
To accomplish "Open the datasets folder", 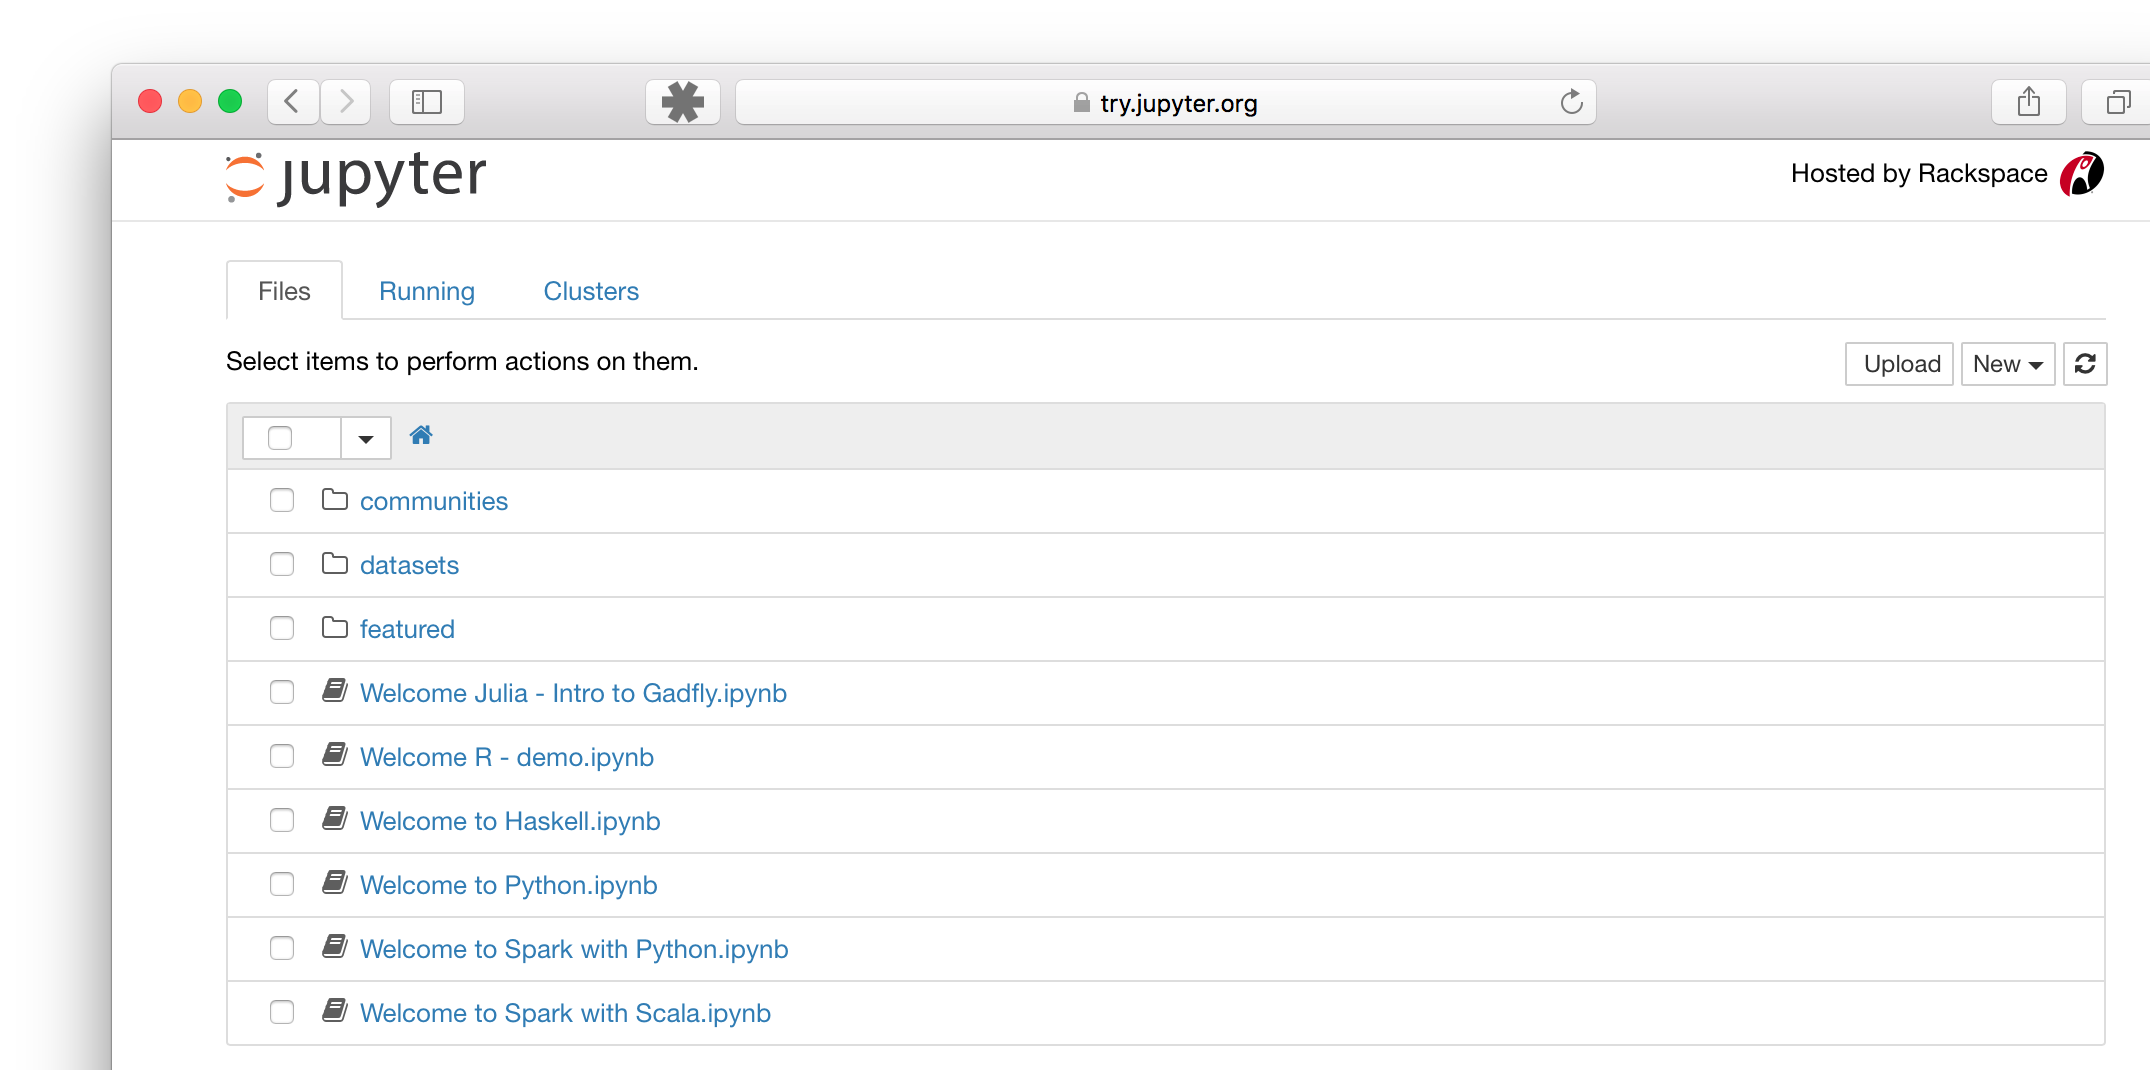I will click(409, 565).
